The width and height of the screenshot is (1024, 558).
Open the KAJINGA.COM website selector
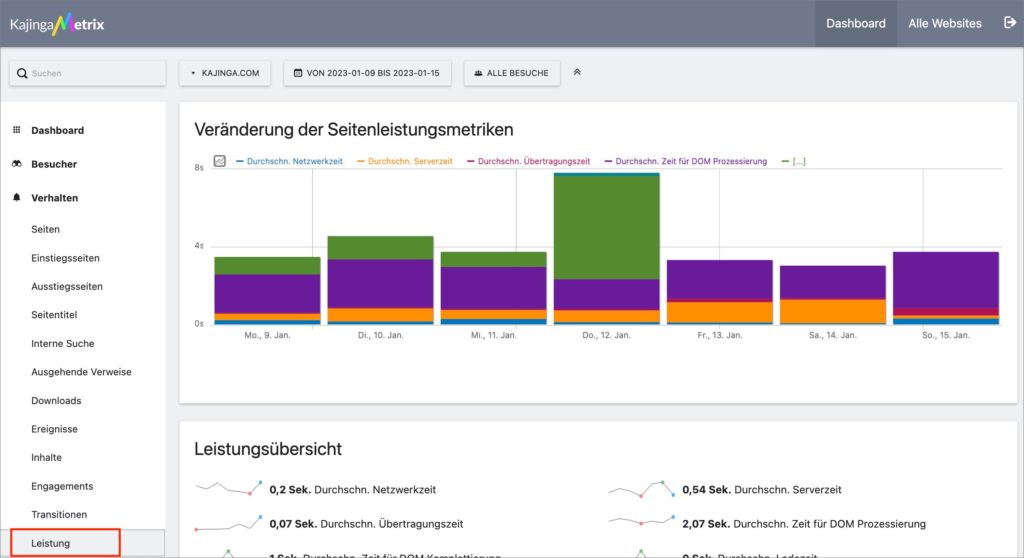(225, 73)
